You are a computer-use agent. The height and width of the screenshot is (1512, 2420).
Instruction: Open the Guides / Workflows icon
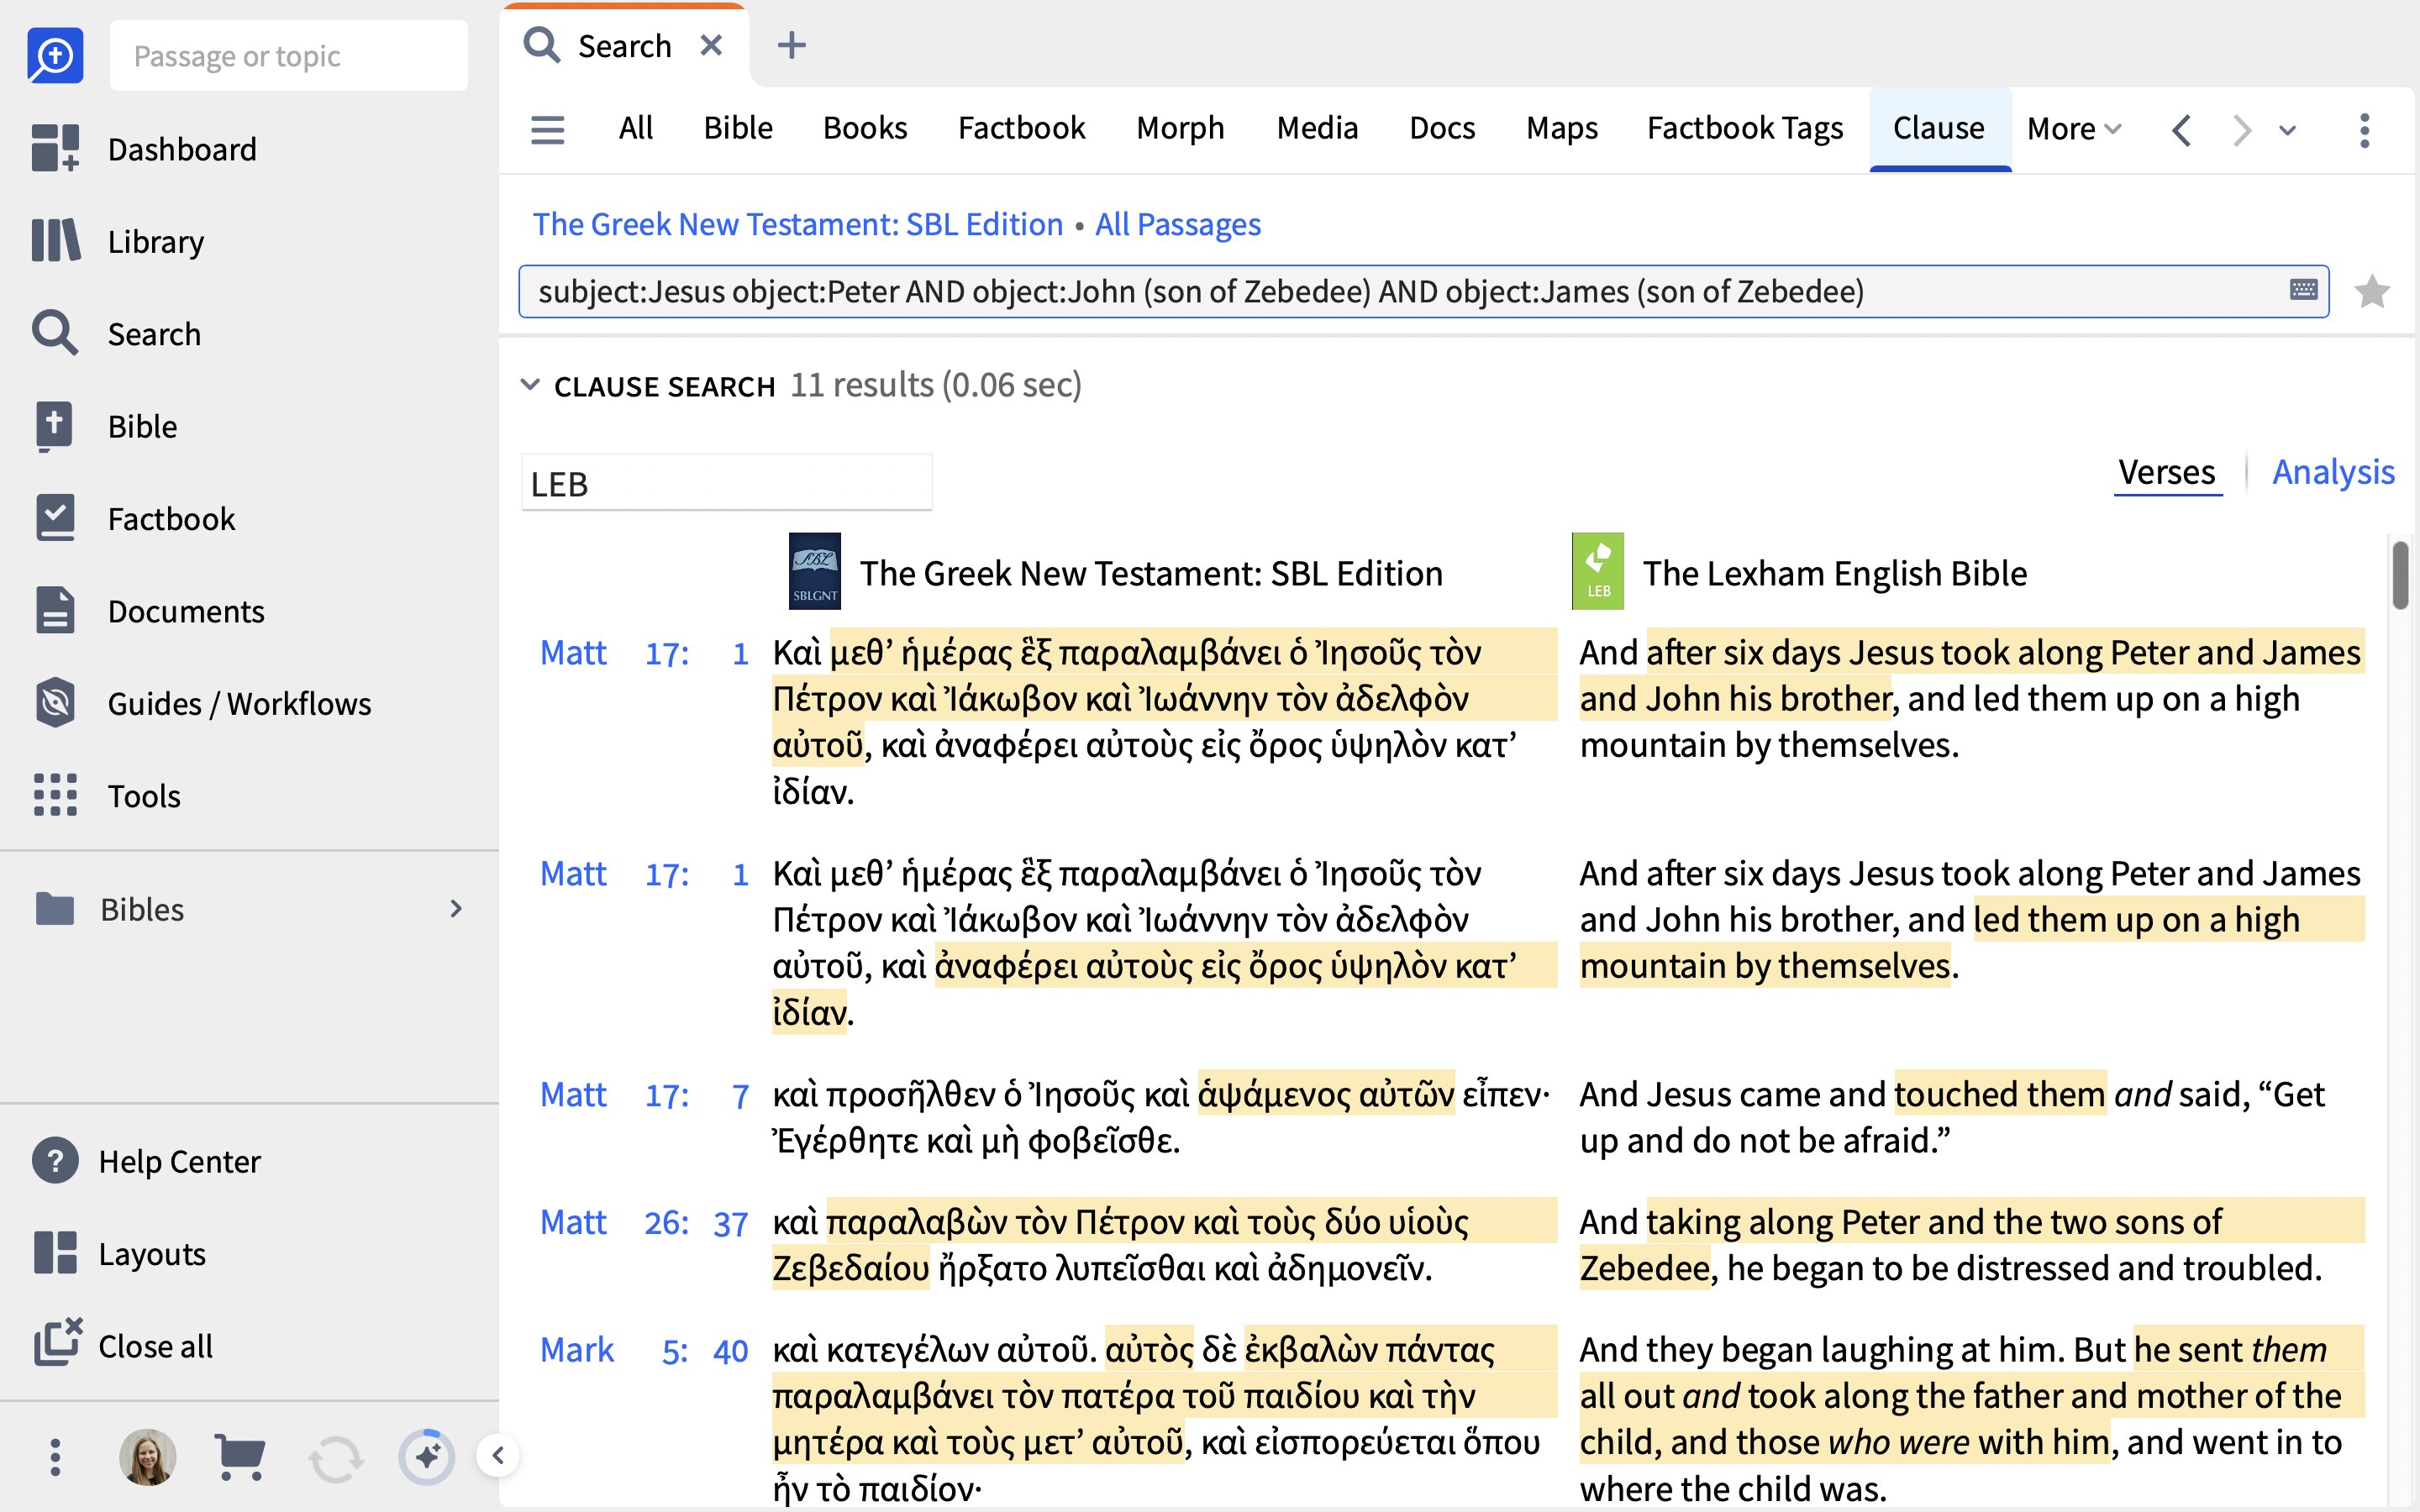[55, 703]
